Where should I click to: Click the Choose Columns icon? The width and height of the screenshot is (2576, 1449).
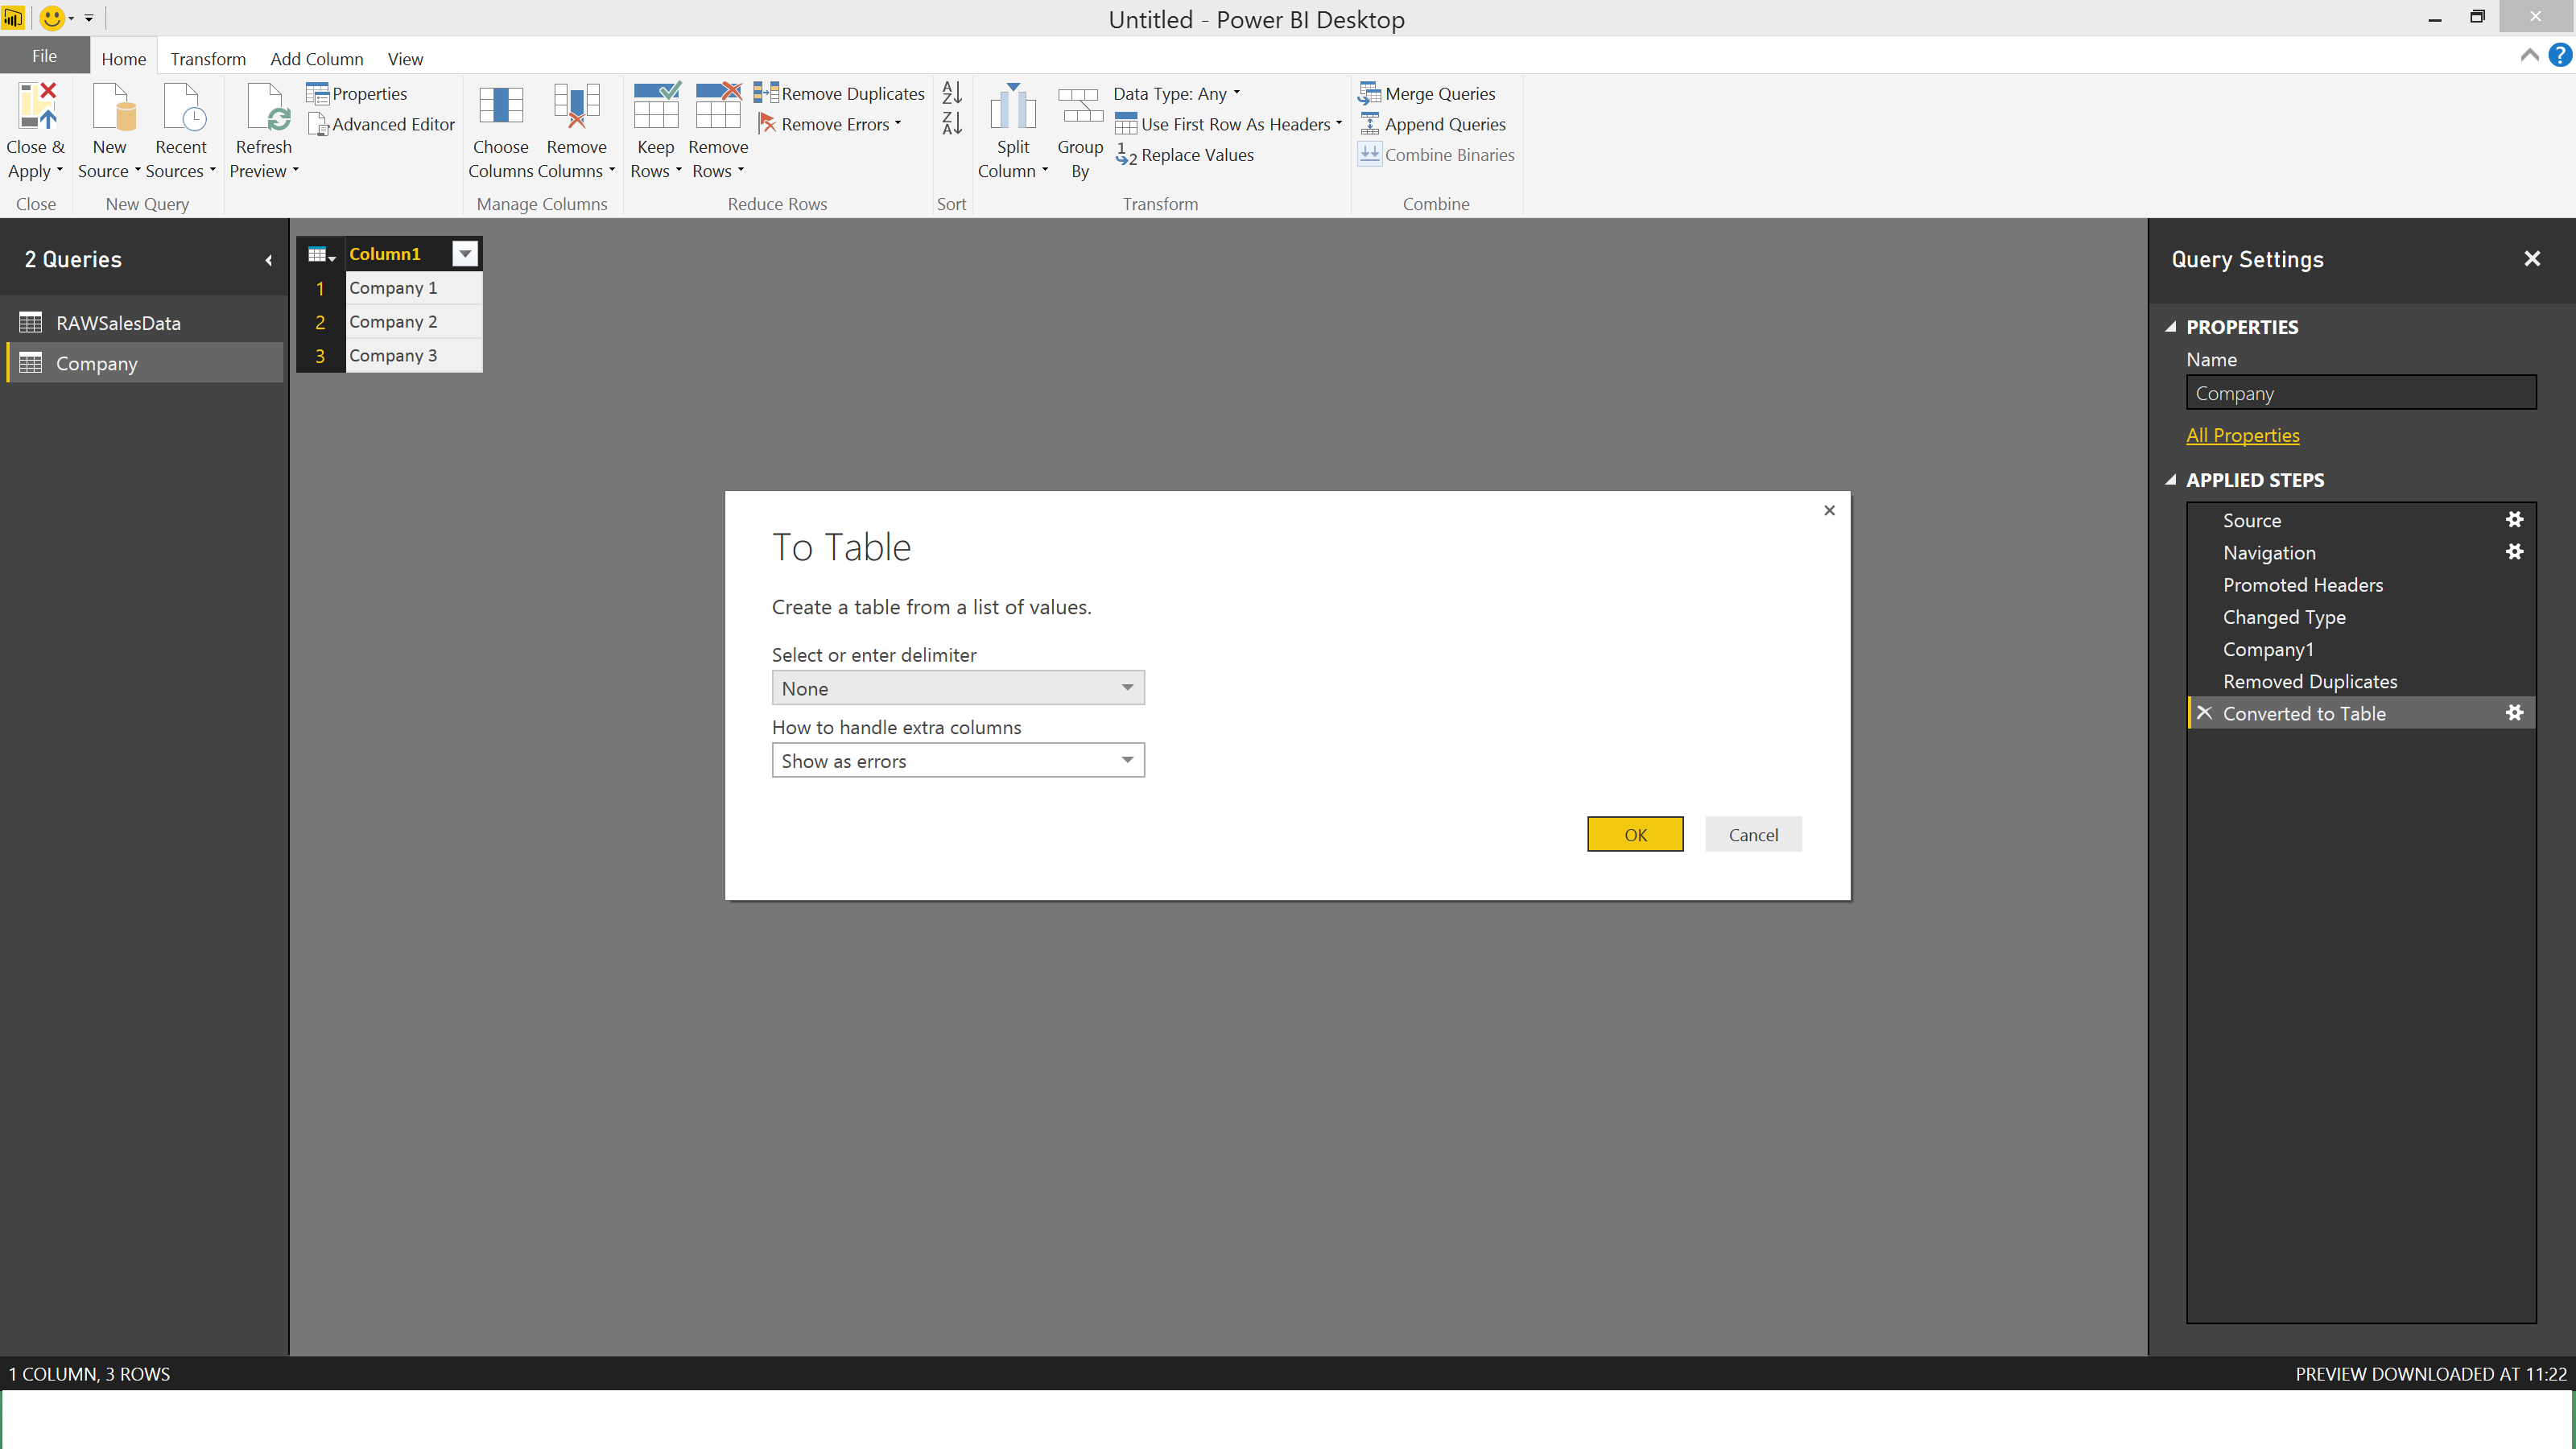click(x=501, y=106)
